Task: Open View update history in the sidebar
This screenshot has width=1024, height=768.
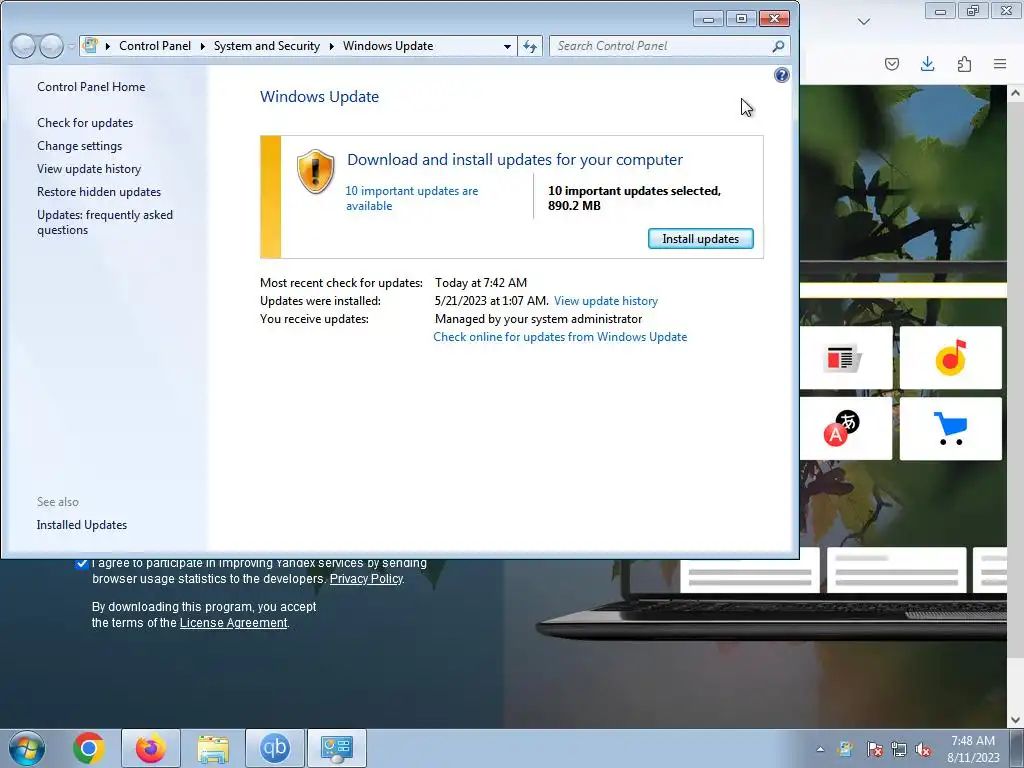Action: pos(89,168)
